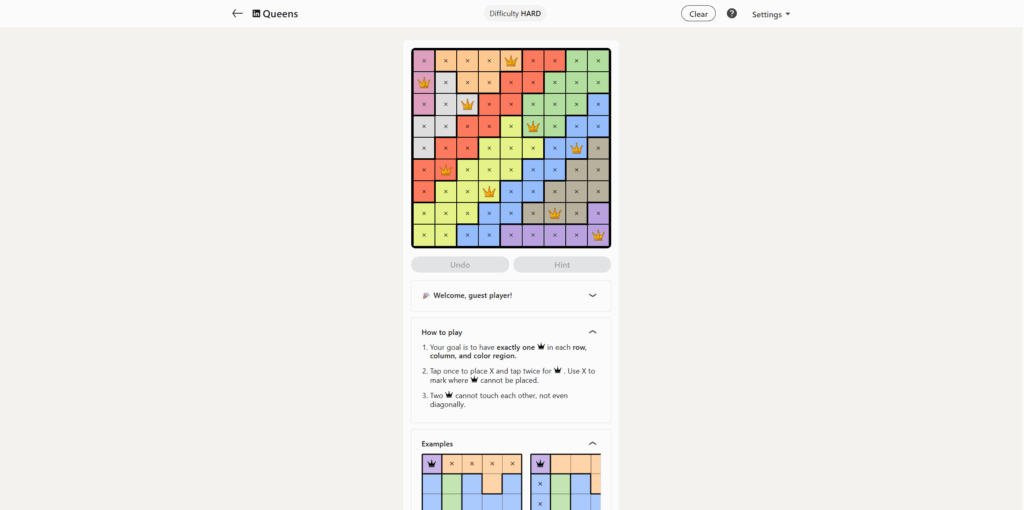Screen dimensions: 1024x510
Task: Collapse the How to play section
Action: point(592,332)
